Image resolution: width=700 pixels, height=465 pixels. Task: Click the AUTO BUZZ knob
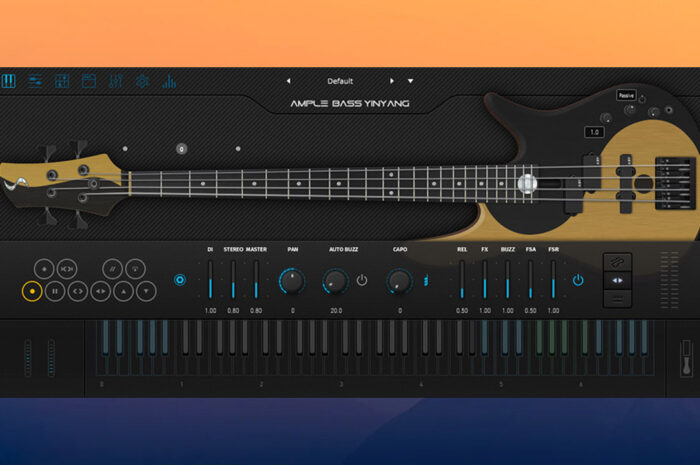pyautogui.click(x=335, y=281)
